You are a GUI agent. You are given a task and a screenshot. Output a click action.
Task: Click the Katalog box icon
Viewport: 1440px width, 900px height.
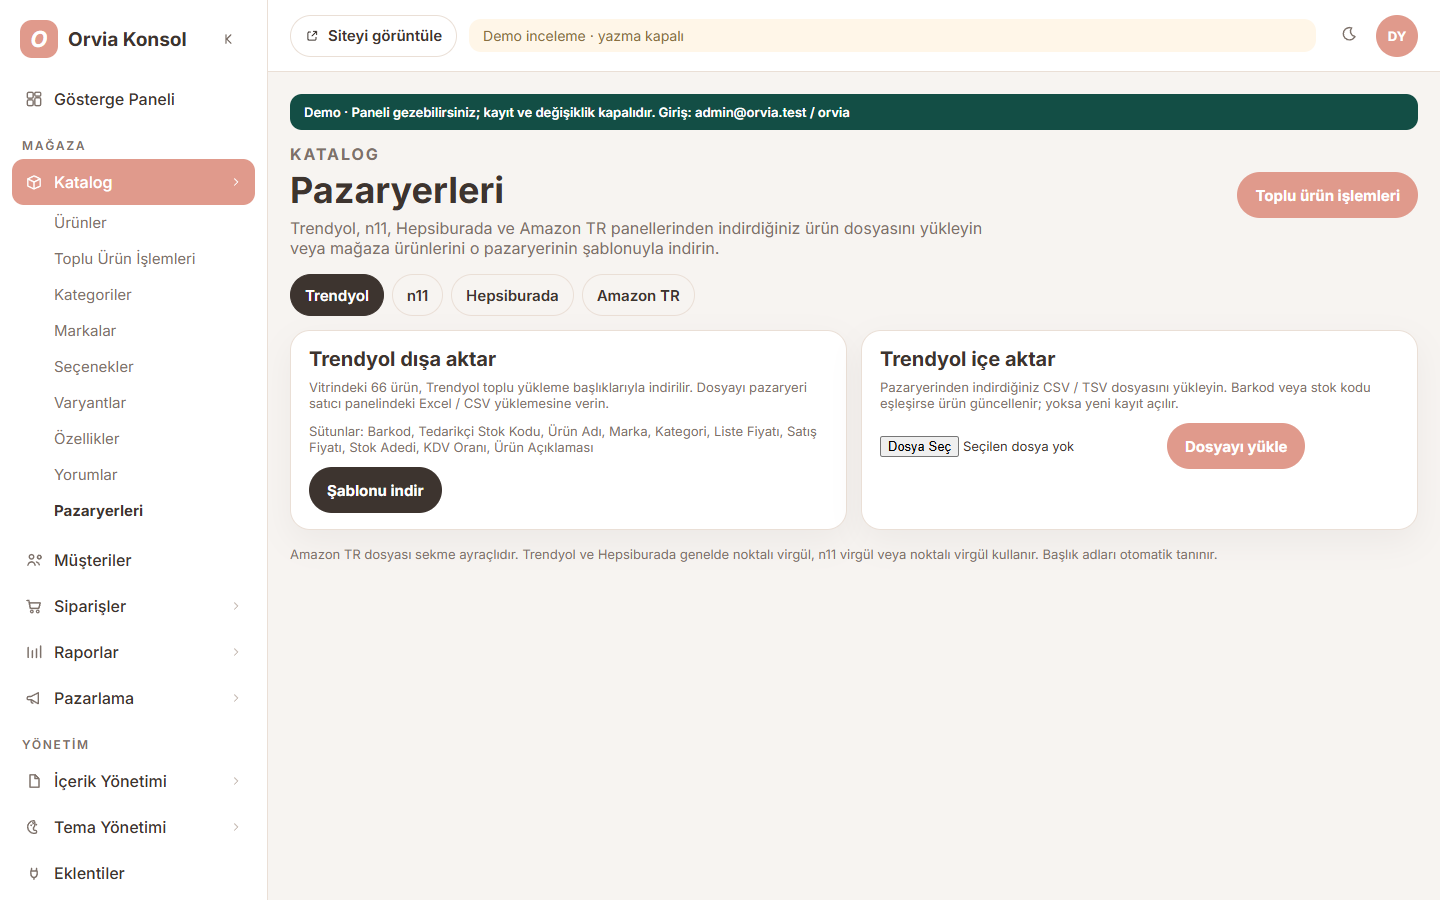tap(34, 182)
